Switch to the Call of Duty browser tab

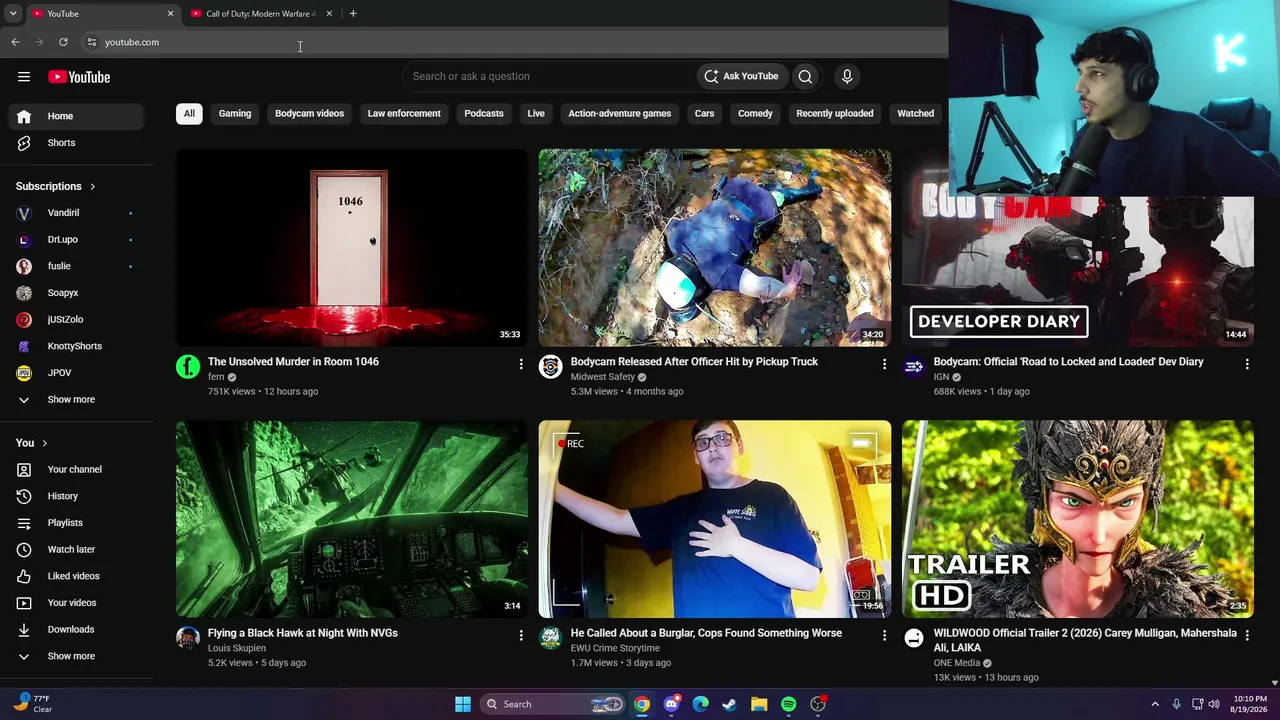point(261,14)
